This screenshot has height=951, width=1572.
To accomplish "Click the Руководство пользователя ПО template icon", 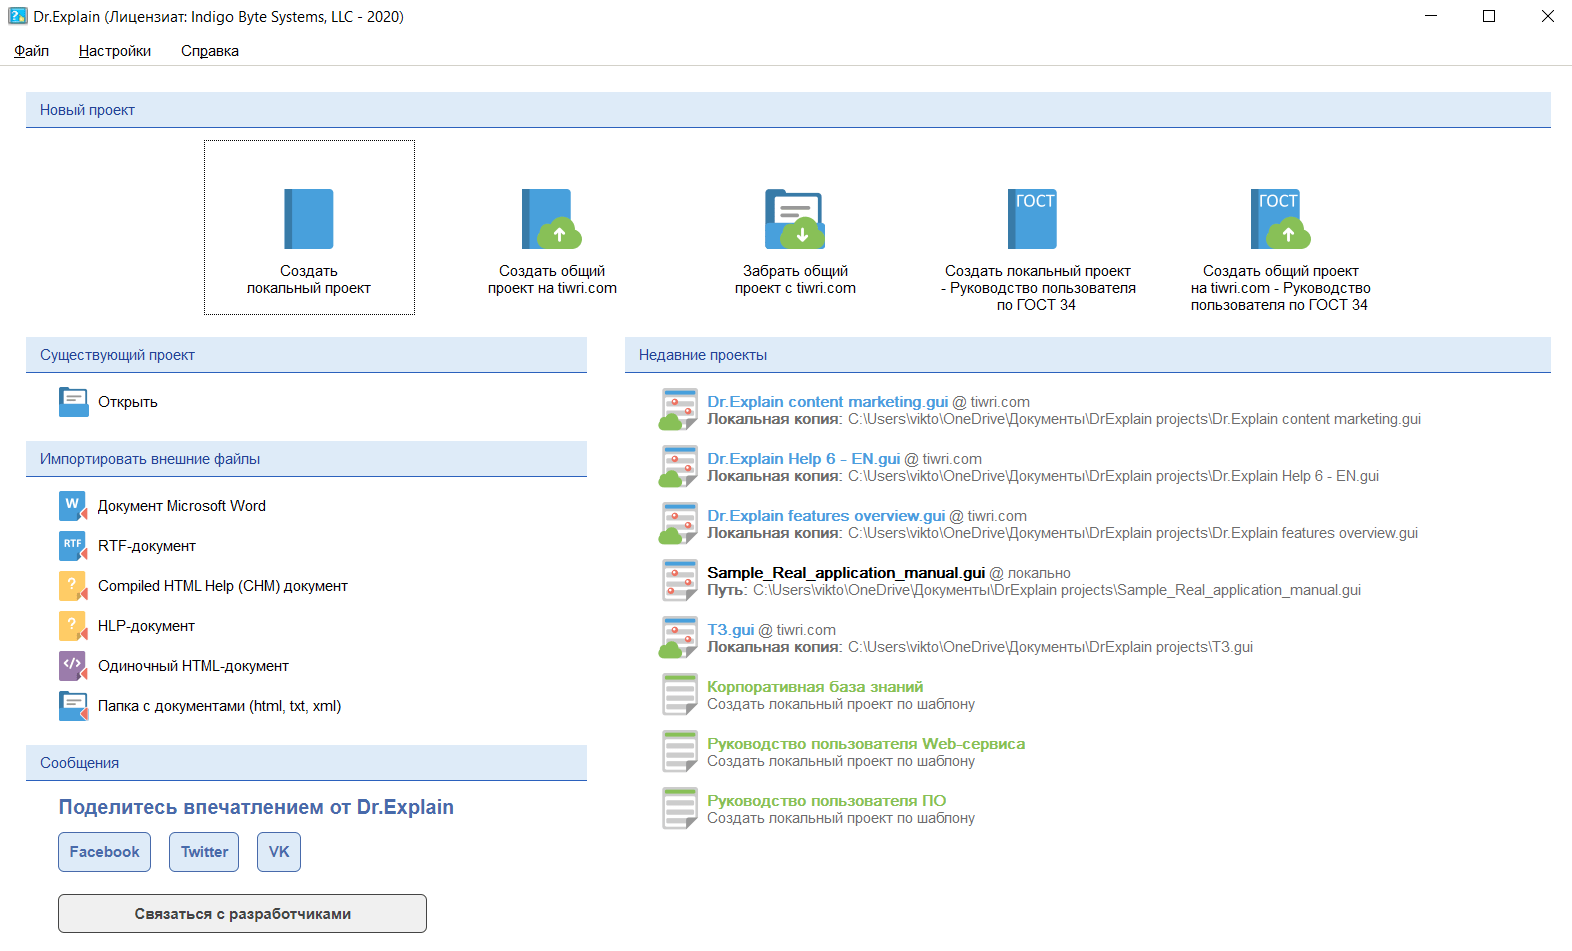I will (680, 809).
